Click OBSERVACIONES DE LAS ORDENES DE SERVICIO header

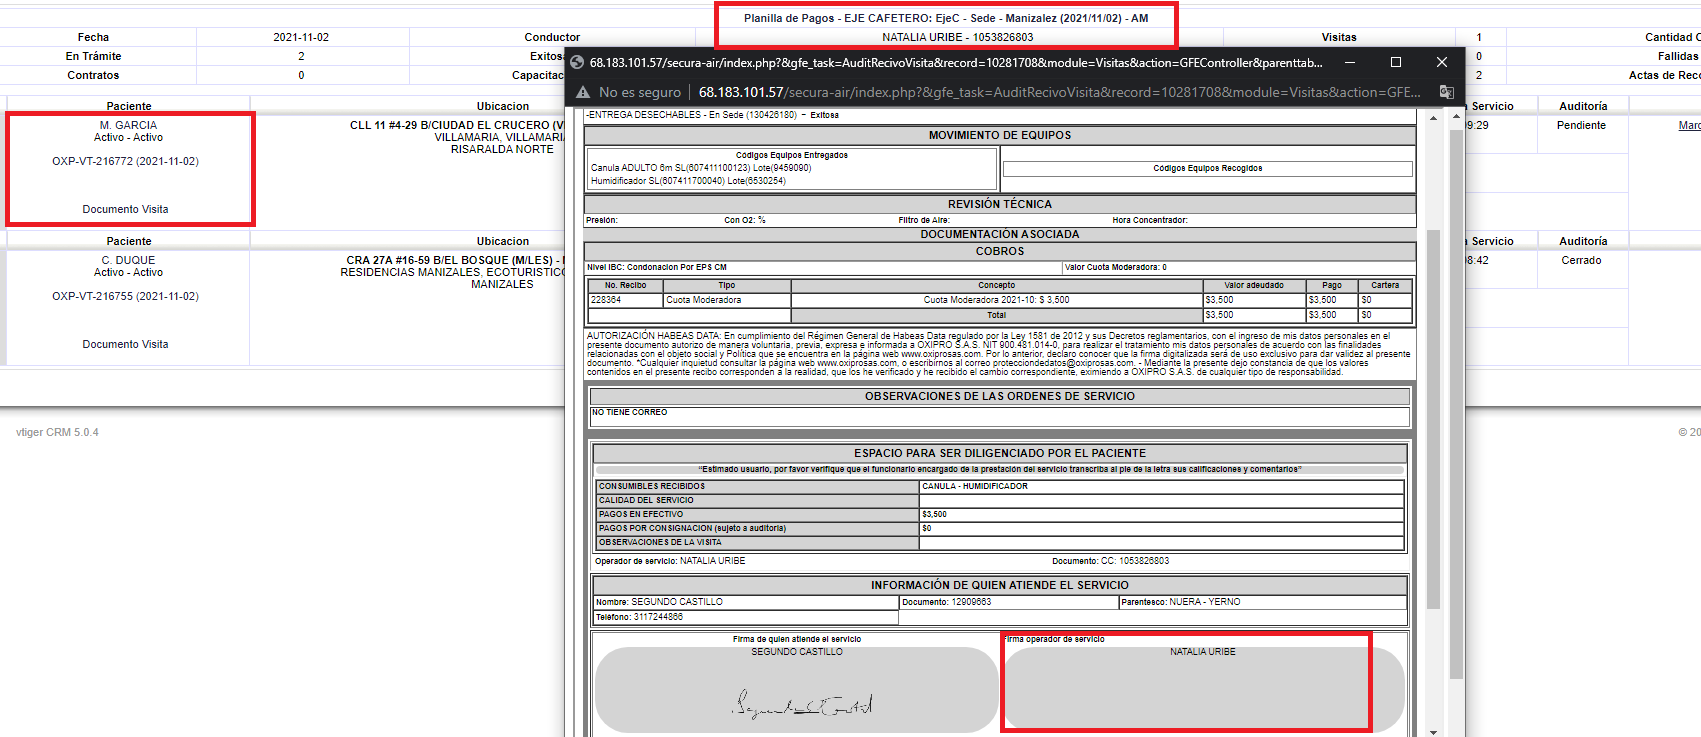[1000, 396]
